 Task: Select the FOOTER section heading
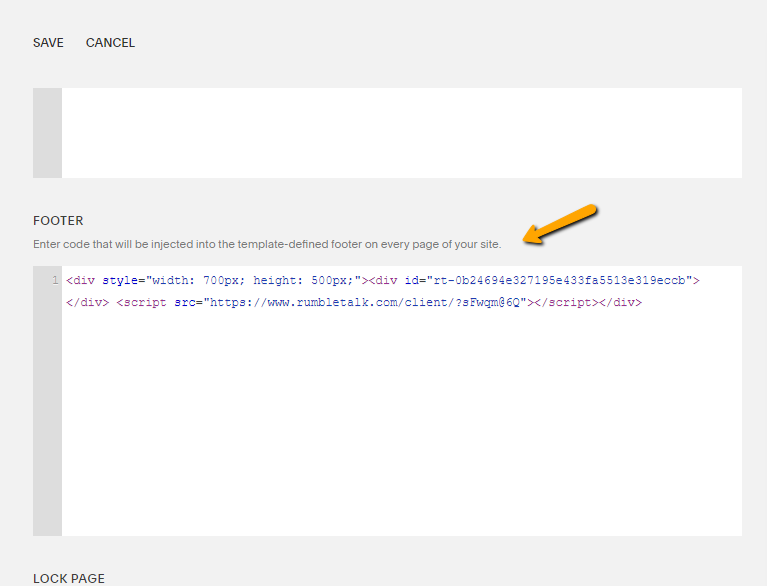tap(58, 221)
